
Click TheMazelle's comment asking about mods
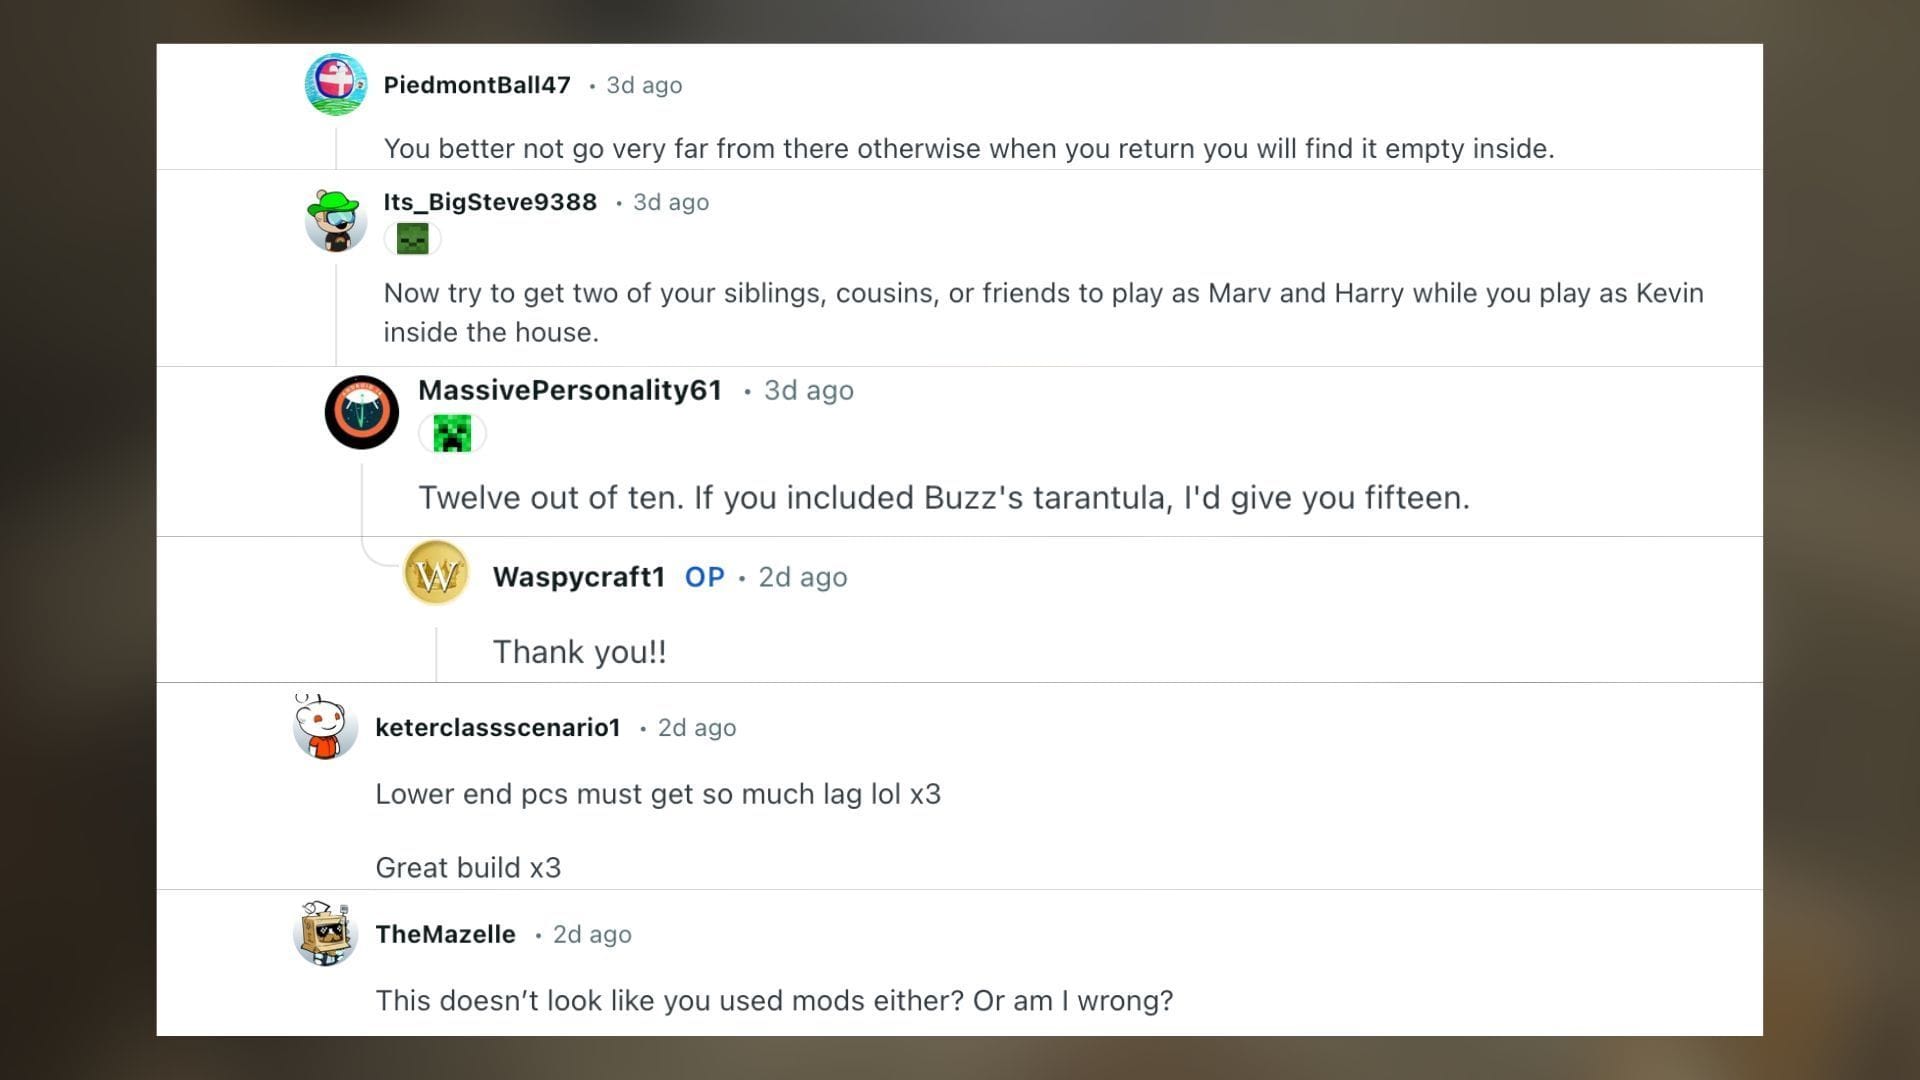[x=774, y=1000]
